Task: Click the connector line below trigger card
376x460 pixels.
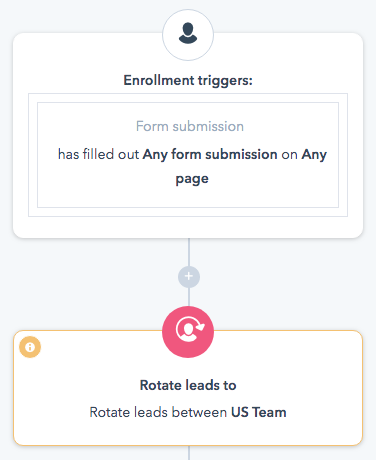Action: pyautogui.click(x=189, y=252)
